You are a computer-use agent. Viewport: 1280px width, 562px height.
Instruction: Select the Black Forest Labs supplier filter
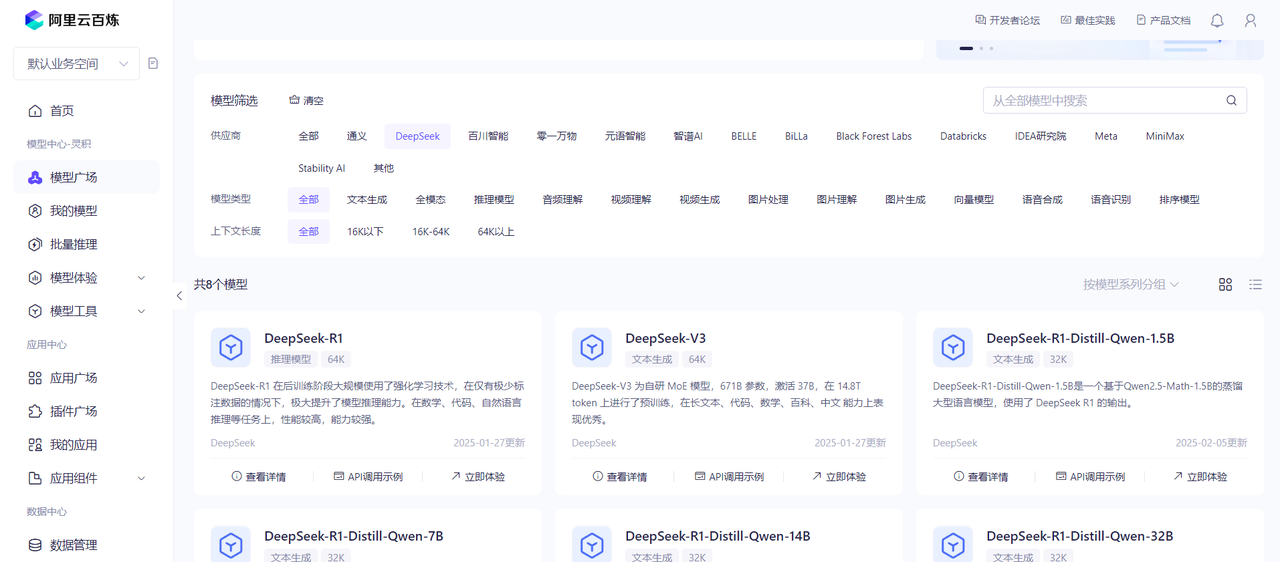tap(874, 136)
